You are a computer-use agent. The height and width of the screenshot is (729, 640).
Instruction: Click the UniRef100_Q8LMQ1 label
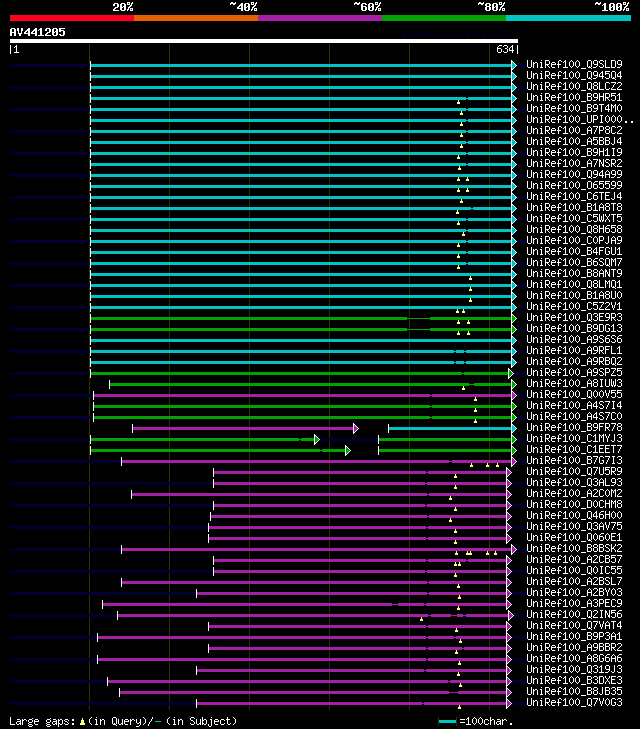tap(574, 285)
